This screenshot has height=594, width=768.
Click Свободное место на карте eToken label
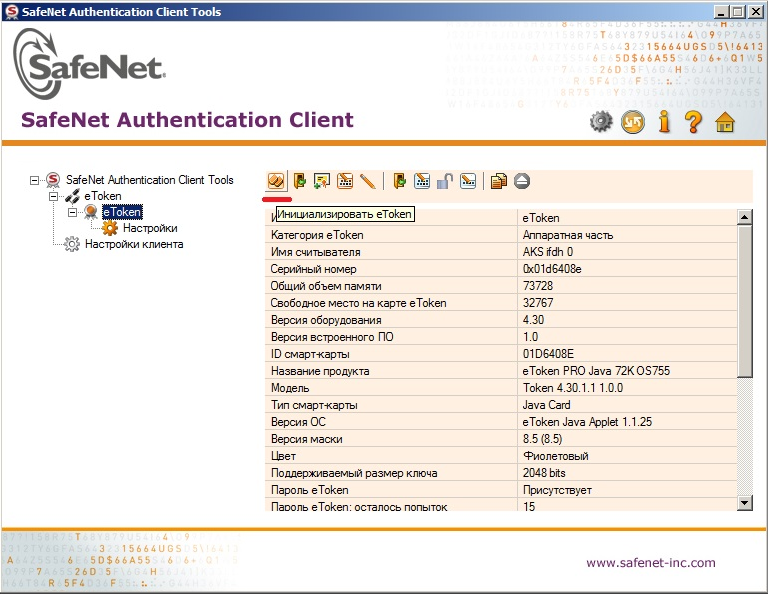pyautogui.click(x=359, y=303)
